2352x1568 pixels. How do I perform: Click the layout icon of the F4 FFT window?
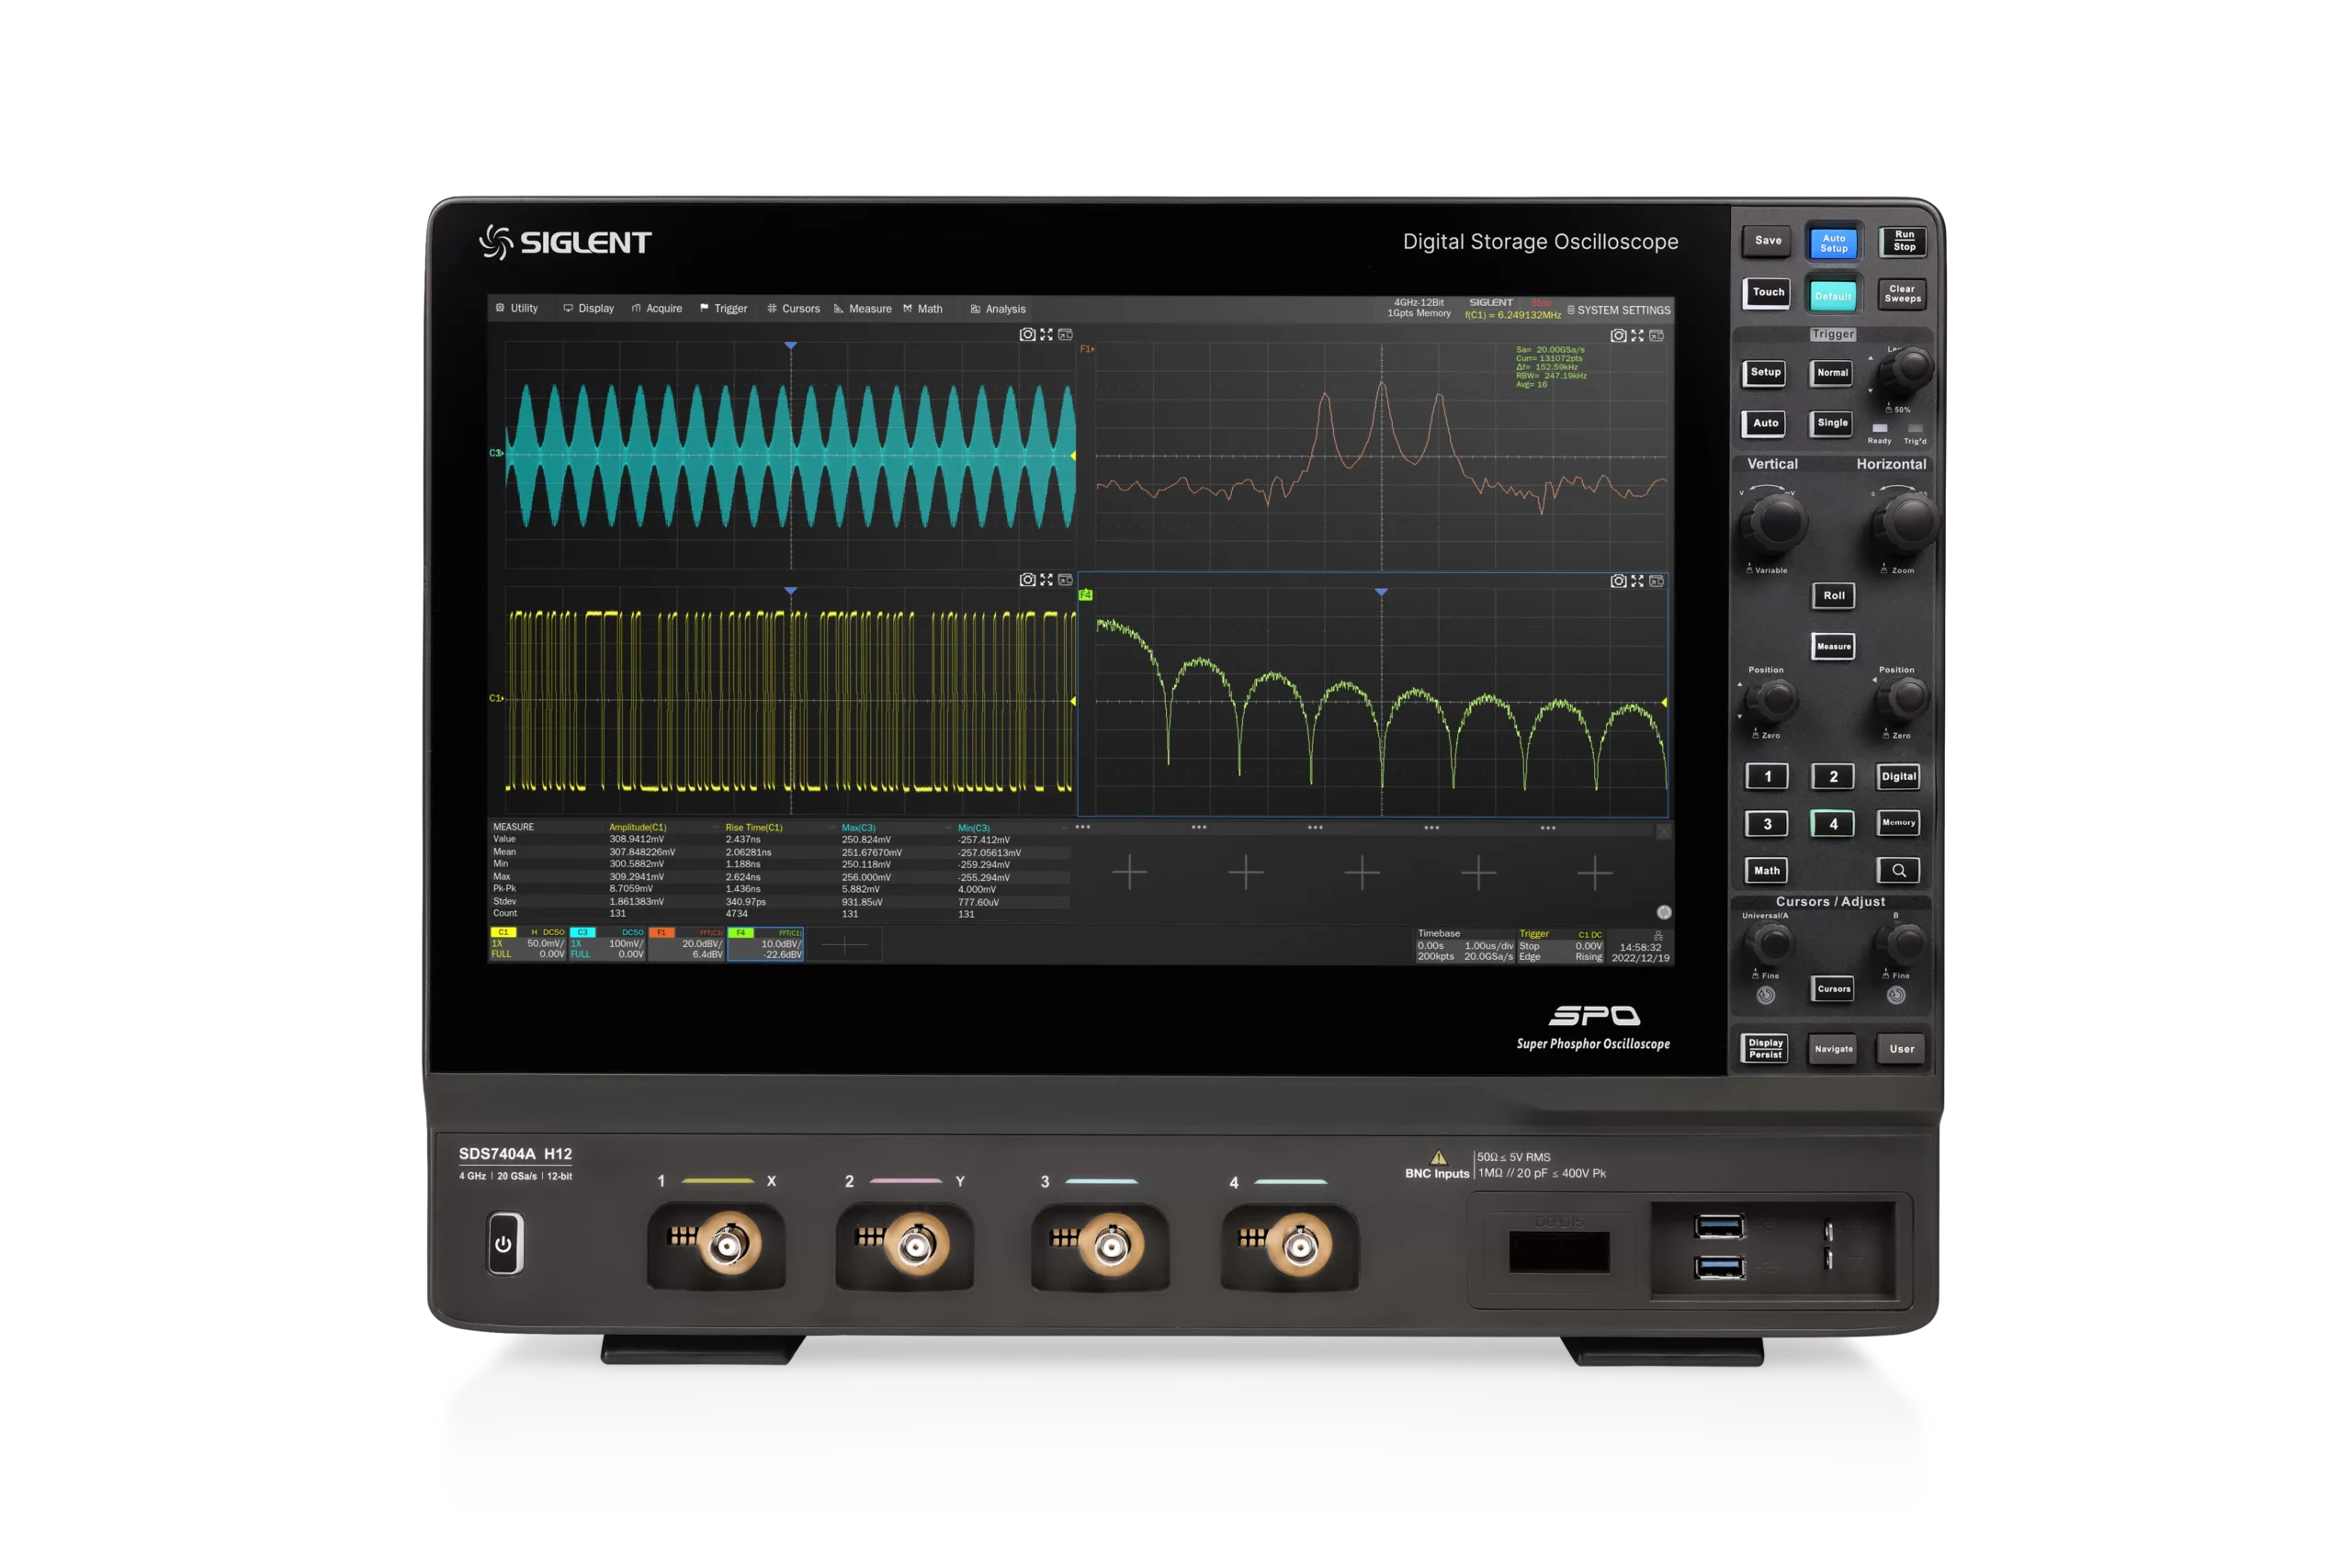pos(1656,580)
